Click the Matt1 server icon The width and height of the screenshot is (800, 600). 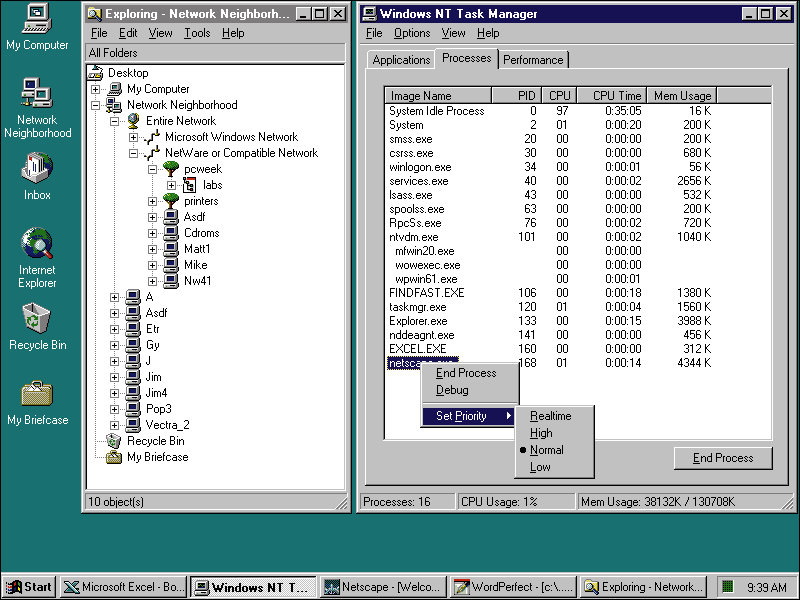tap(171, 249)
